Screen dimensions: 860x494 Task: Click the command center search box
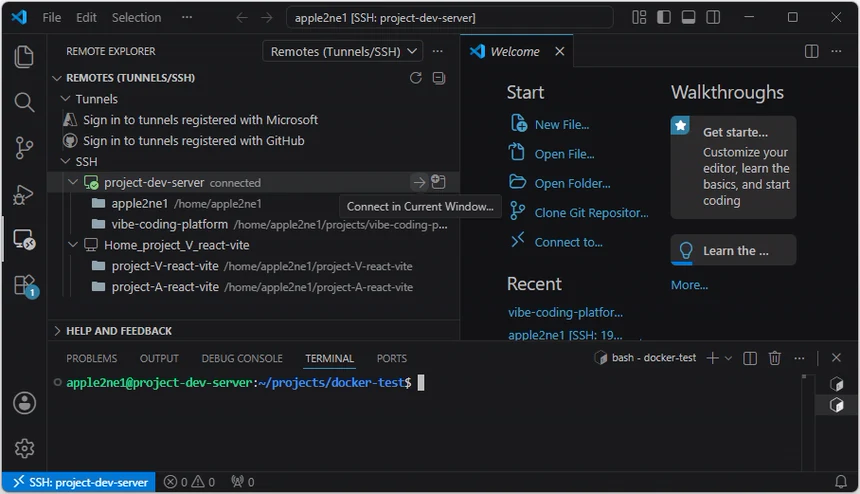click(x=450, y=18)
